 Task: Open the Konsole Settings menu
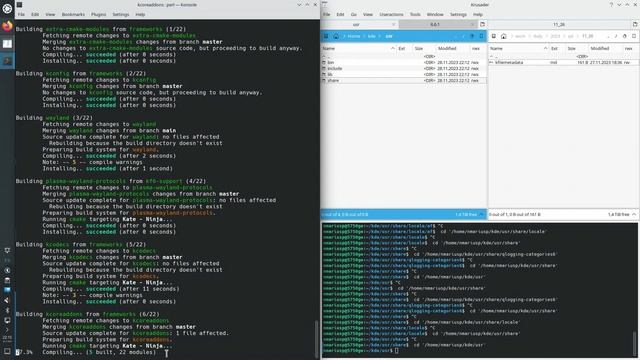[x=121, y=14]
